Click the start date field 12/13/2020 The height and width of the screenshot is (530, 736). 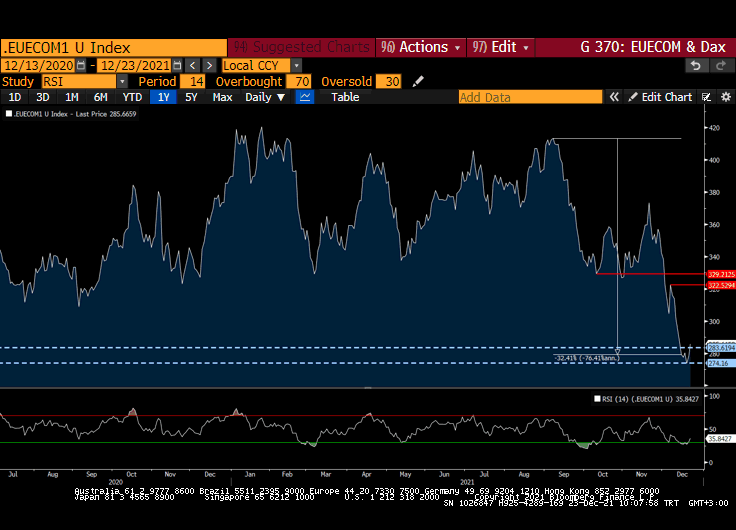point(38,65)
